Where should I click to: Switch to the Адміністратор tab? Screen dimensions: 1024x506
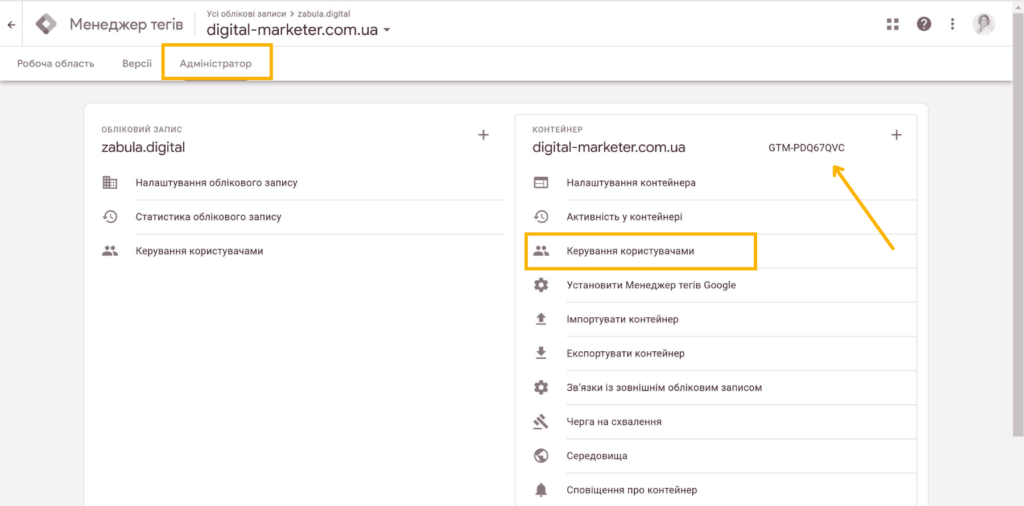click(216, 64)
